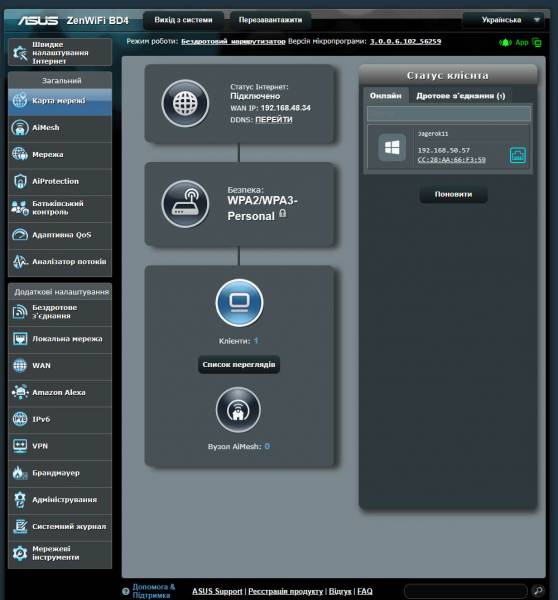Screen dimensions: 558x600
Task: Click the Мережа sidebar icon
Action: pos(20,154)
